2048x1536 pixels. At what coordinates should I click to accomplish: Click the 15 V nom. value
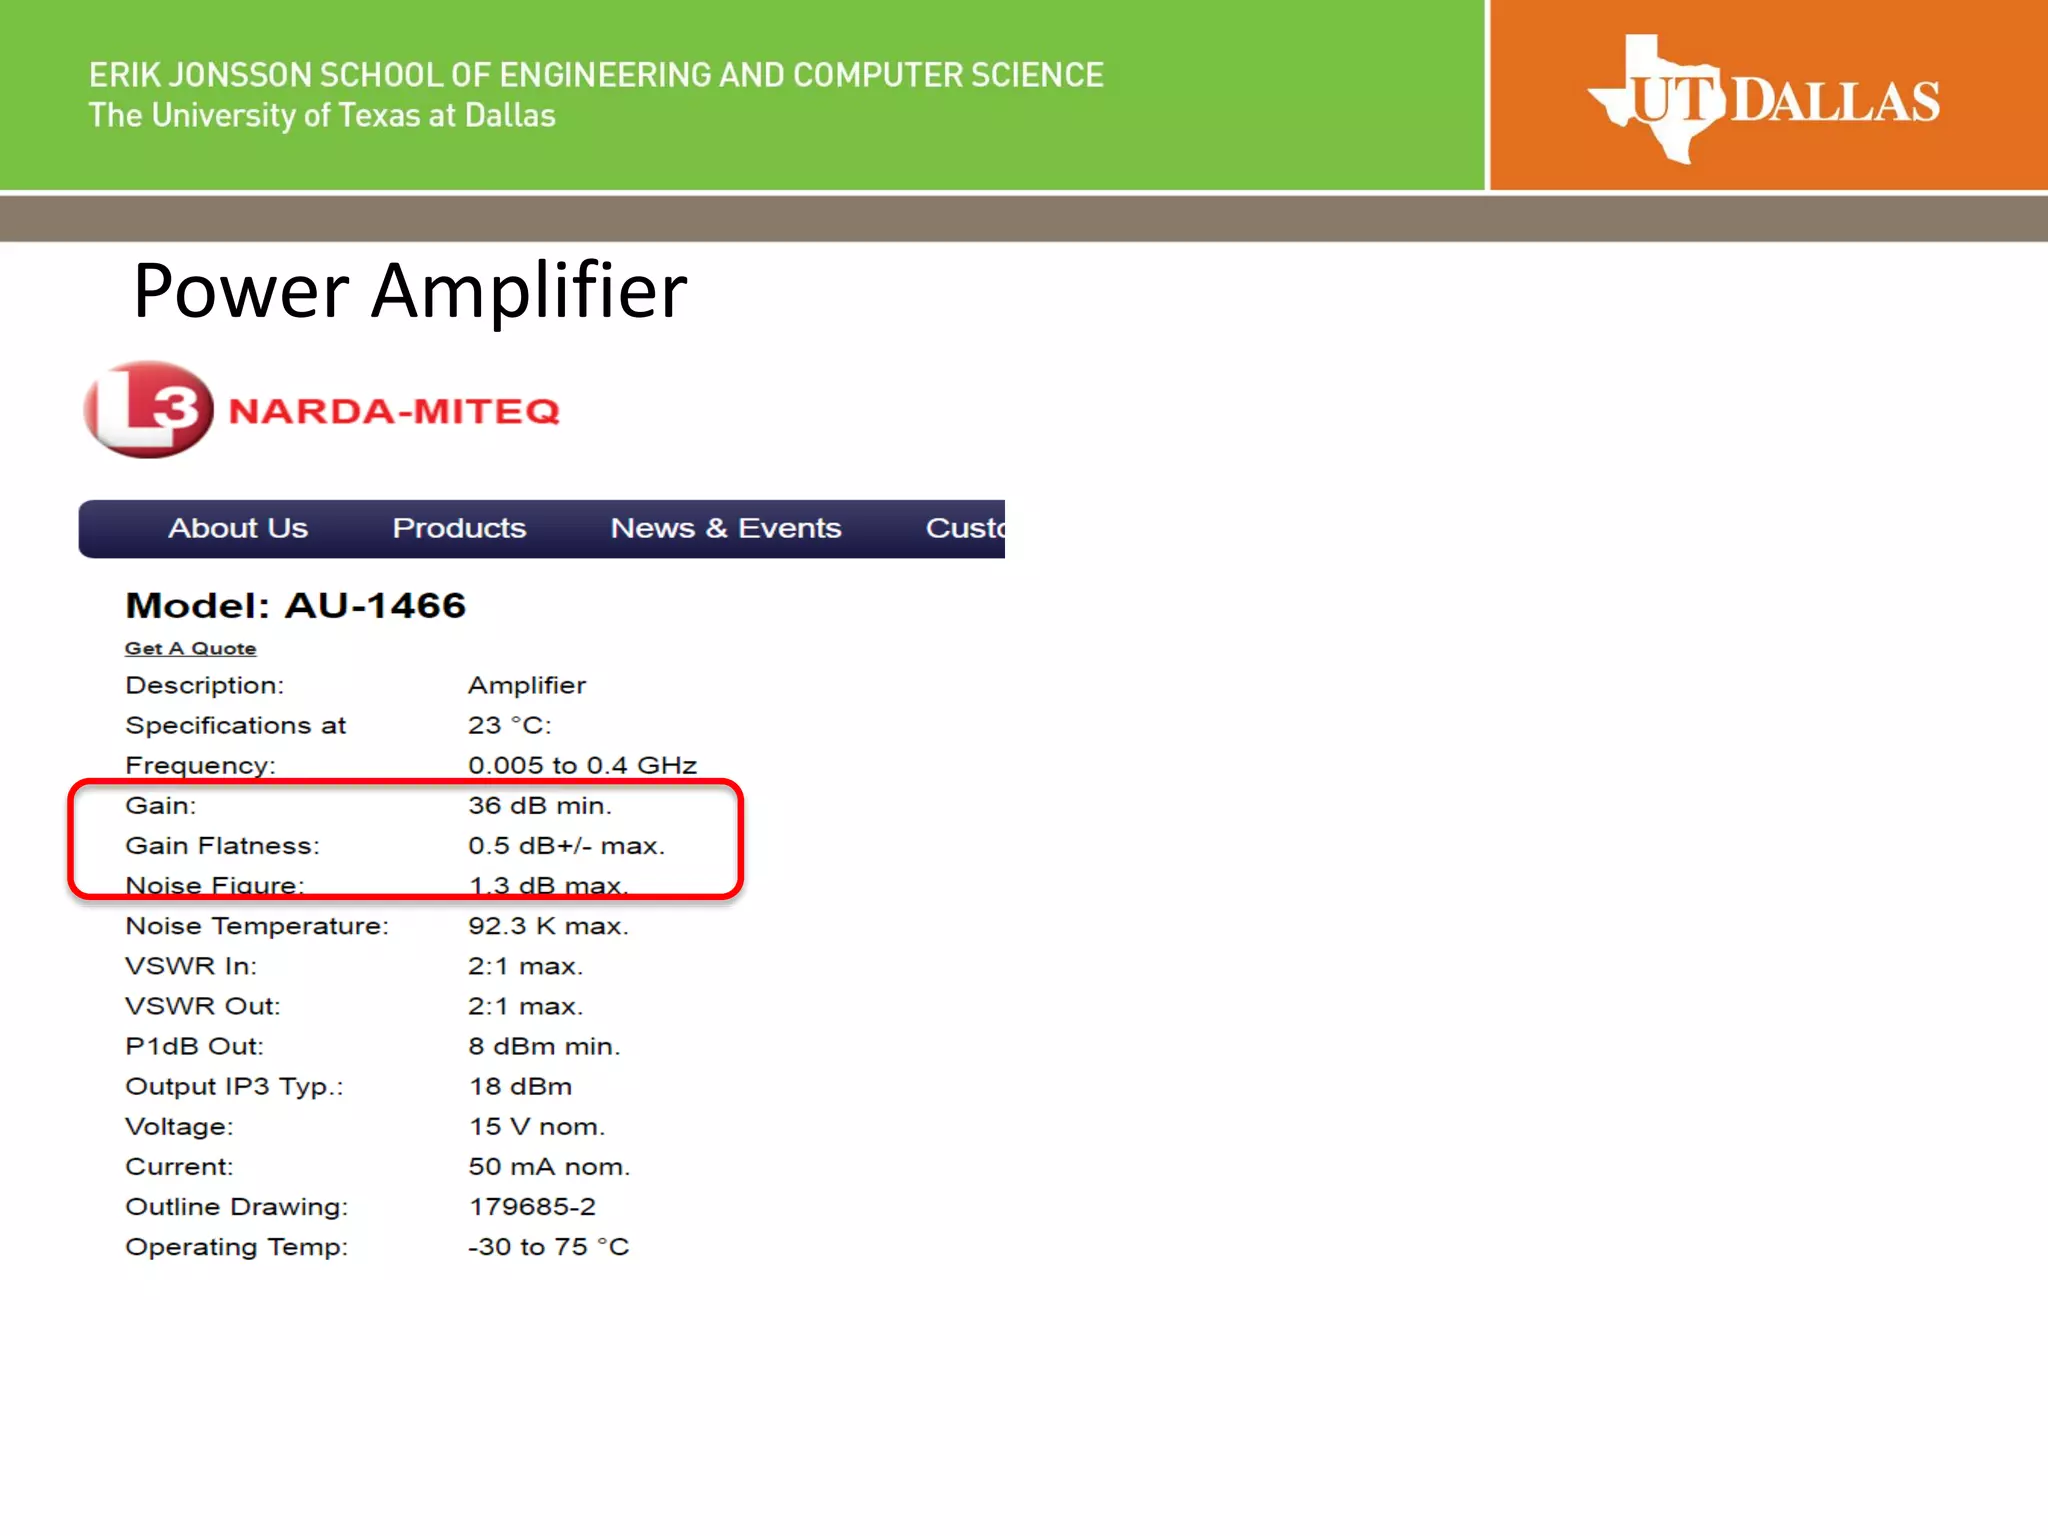point(537,1127)
